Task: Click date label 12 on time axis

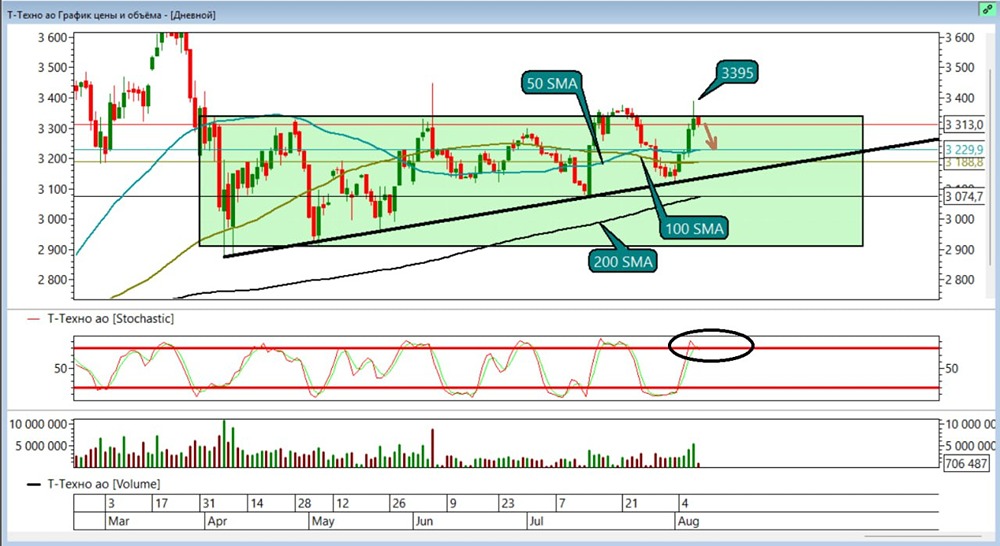Action: click(342, 503)
